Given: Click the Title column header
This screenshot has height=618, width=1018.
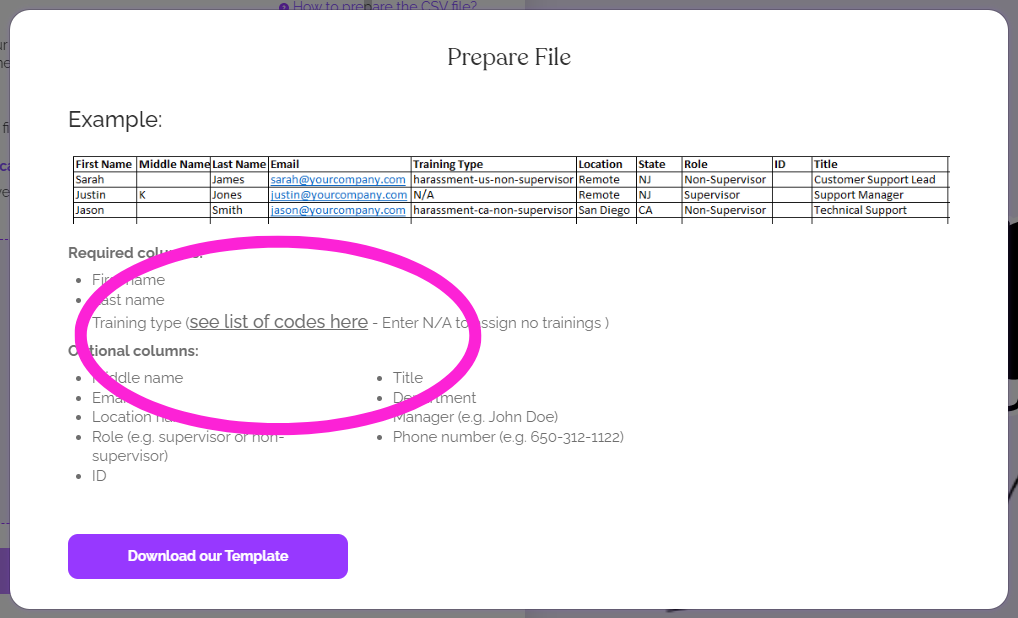Looking at the screenshot, I should pos(825,164).
